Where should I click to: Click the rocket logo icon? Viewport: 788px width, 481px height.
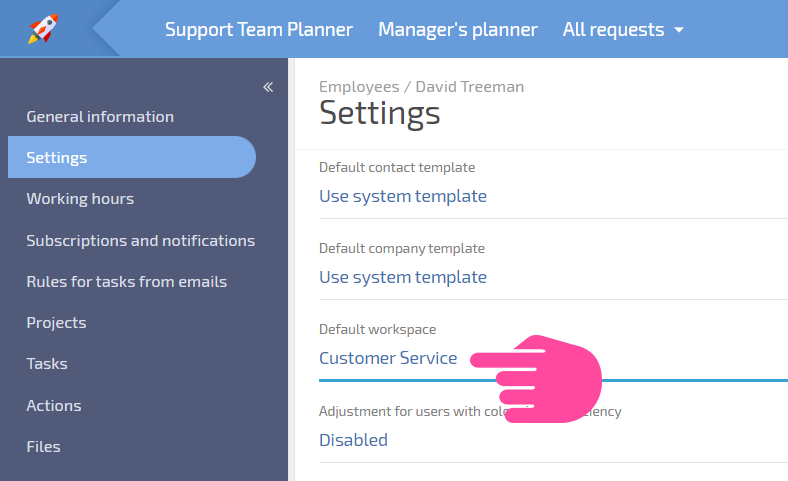click(43, 29)
